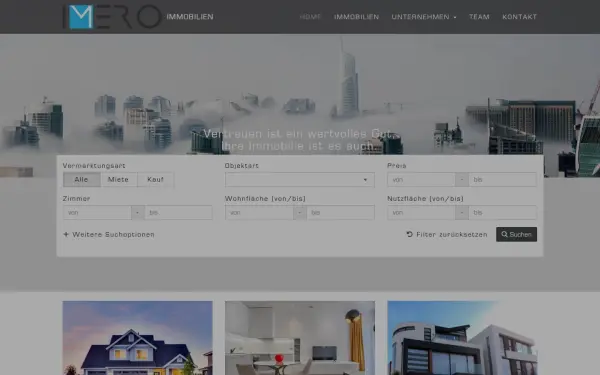The image size is (600, 375).
Task: Select the Miete marketing type
Action: coord(118,179)
